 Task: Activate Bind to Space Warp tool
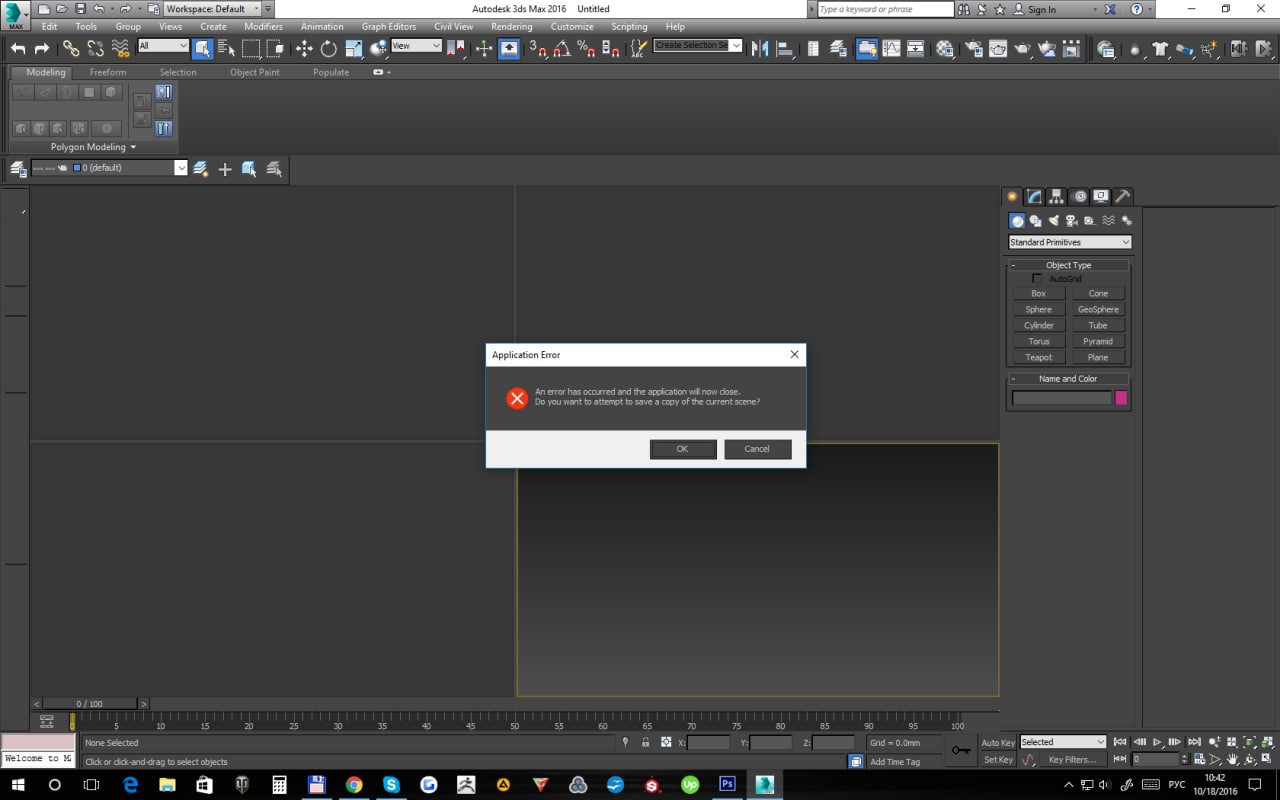coord(120,48)
